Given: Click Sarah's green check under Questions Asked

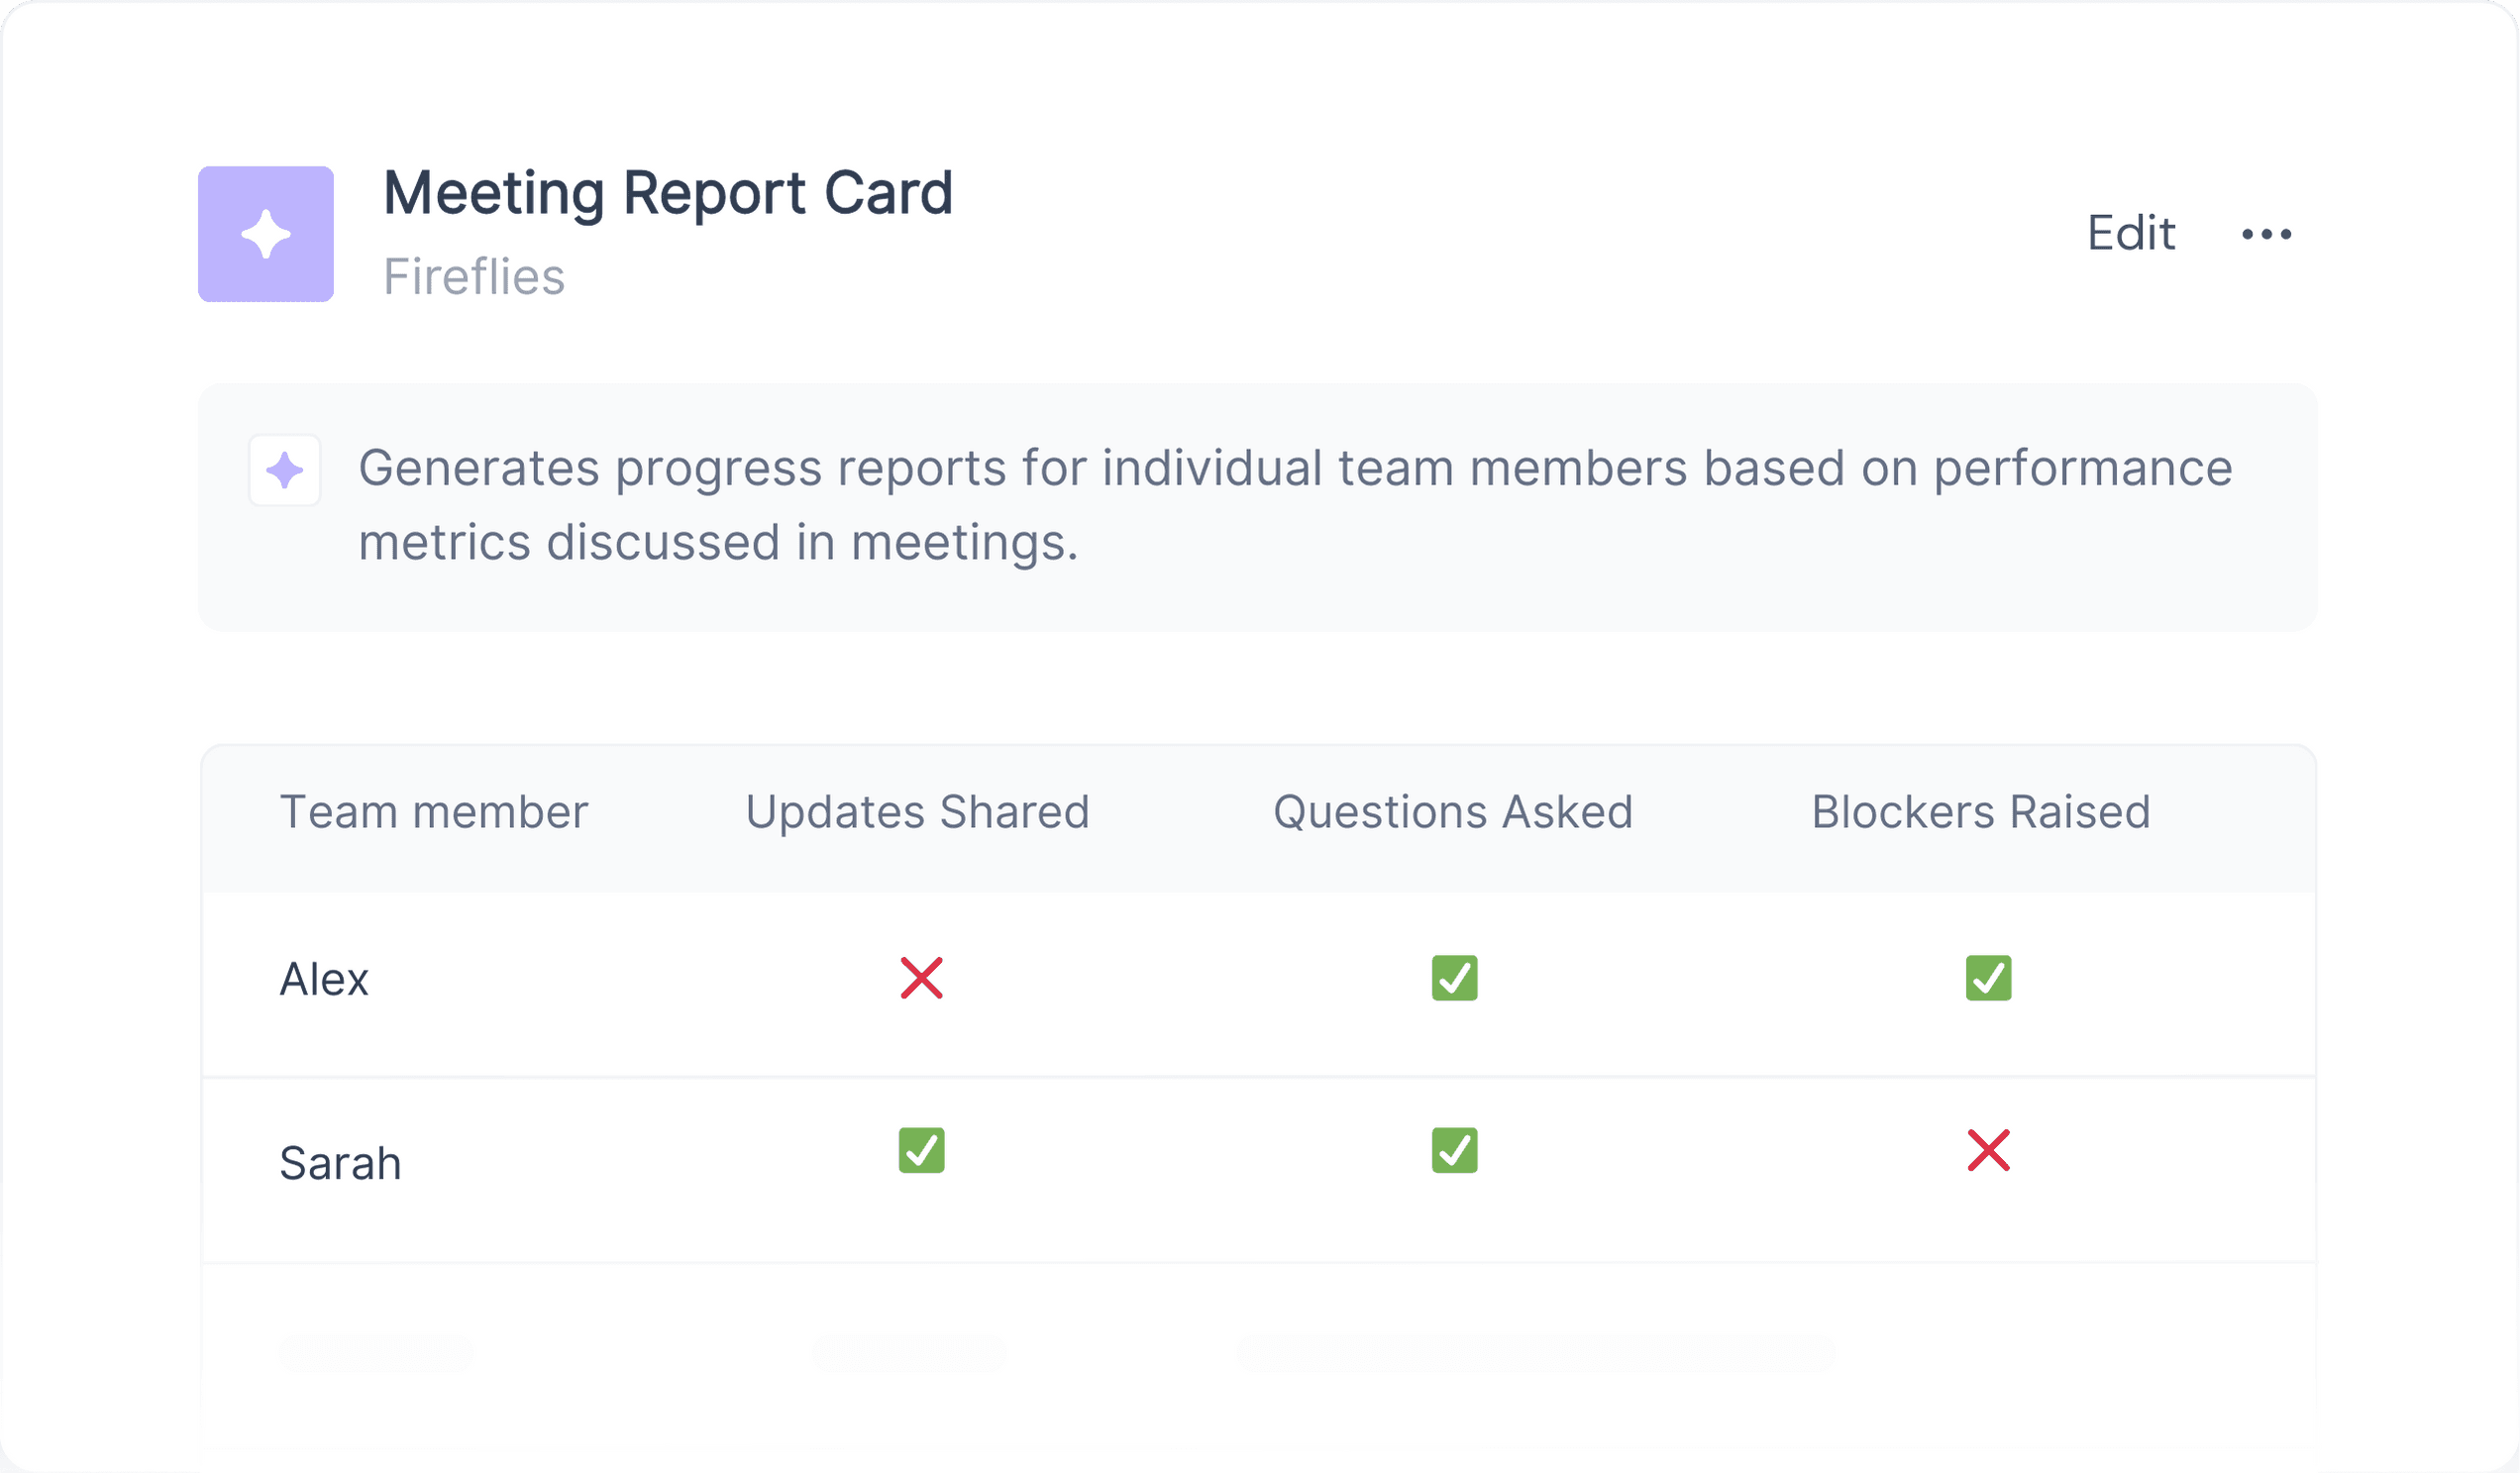Looking at the screenshot, I should (1454, 1150).
